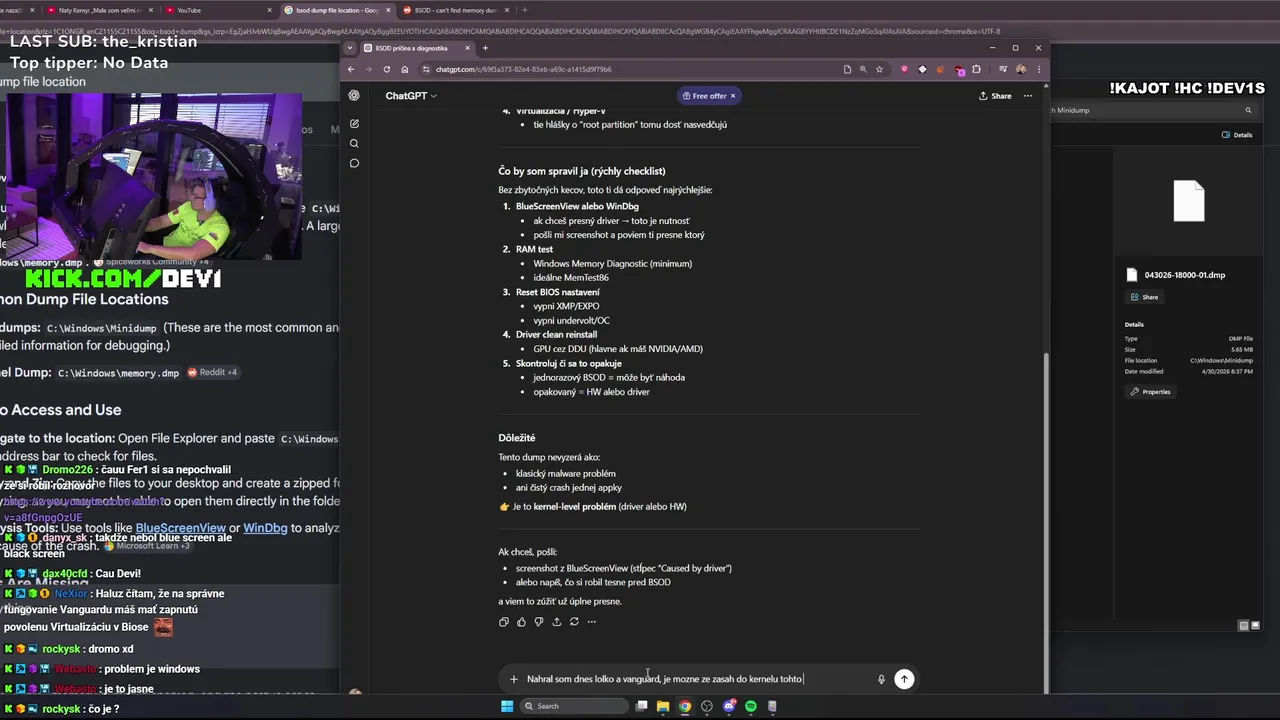Viewport: 1280px width, 720px height.
Task: Open Discord from the taskbar
Action: (729, 706)
